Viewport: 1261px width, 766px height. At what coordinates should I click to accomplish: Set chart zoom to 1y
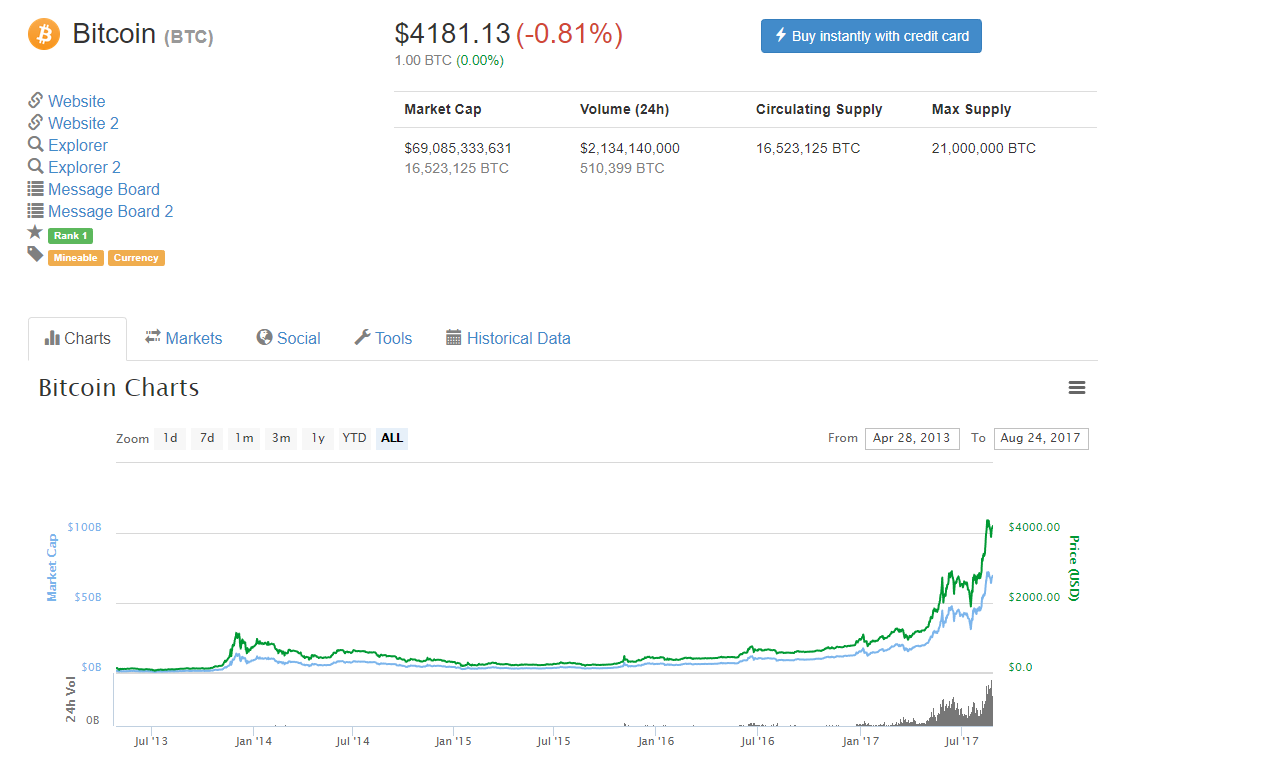(318, 438)
